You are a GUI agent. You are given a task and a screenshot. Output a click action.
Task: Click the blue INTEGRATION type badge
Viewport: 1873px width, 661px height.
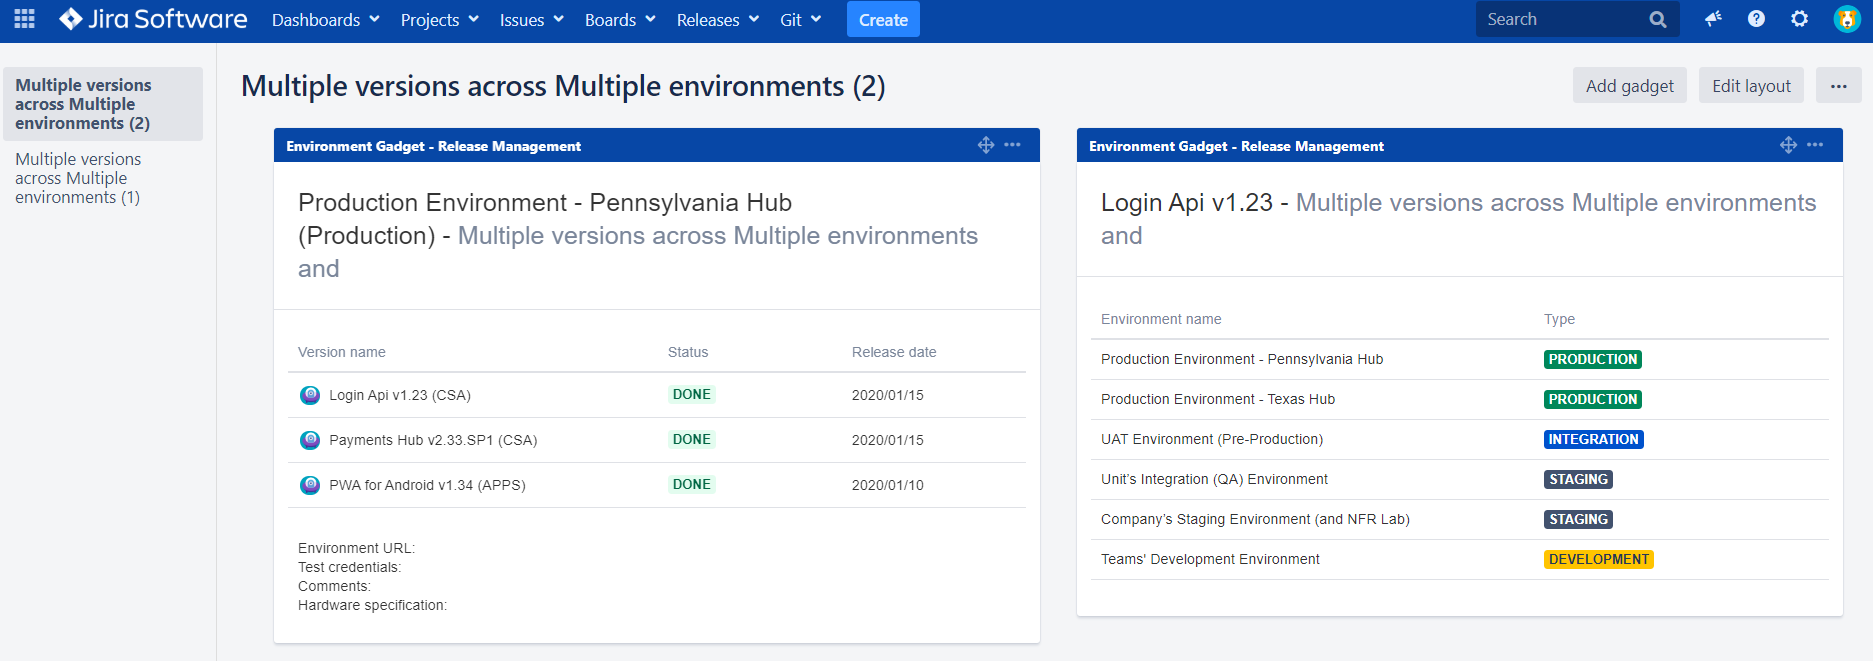[x=1594, y=439]
